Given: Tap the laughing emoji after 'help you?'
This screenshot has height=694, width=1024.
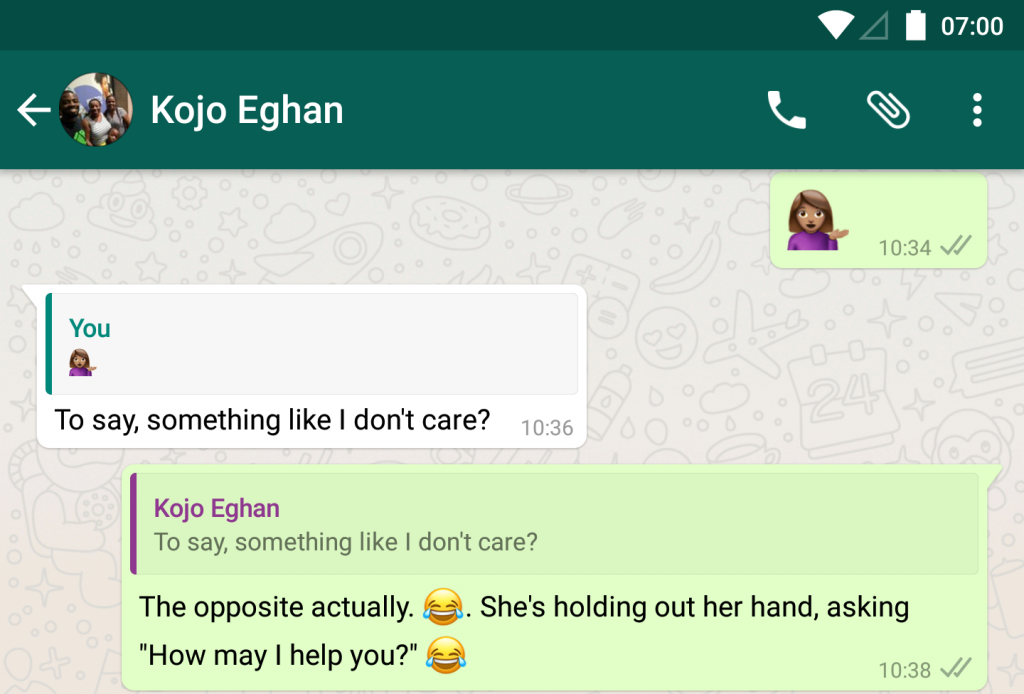Looking at the screenshot, I should coord(446,655).
